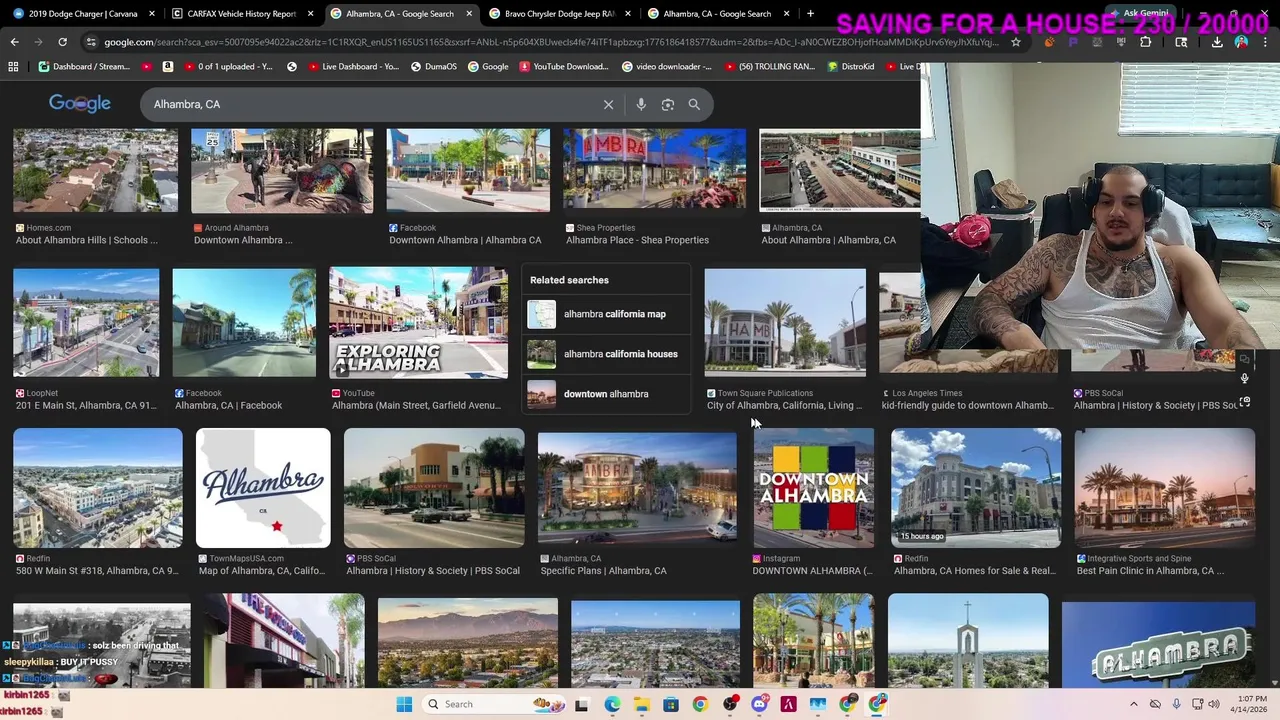Open the Live Dashboard - Yo bookmark

352,66
